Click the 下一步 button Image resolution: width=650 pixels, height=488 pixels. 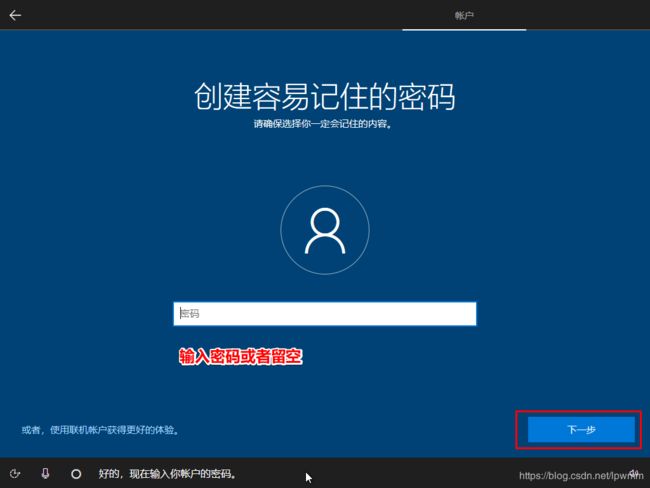(581, 430)
